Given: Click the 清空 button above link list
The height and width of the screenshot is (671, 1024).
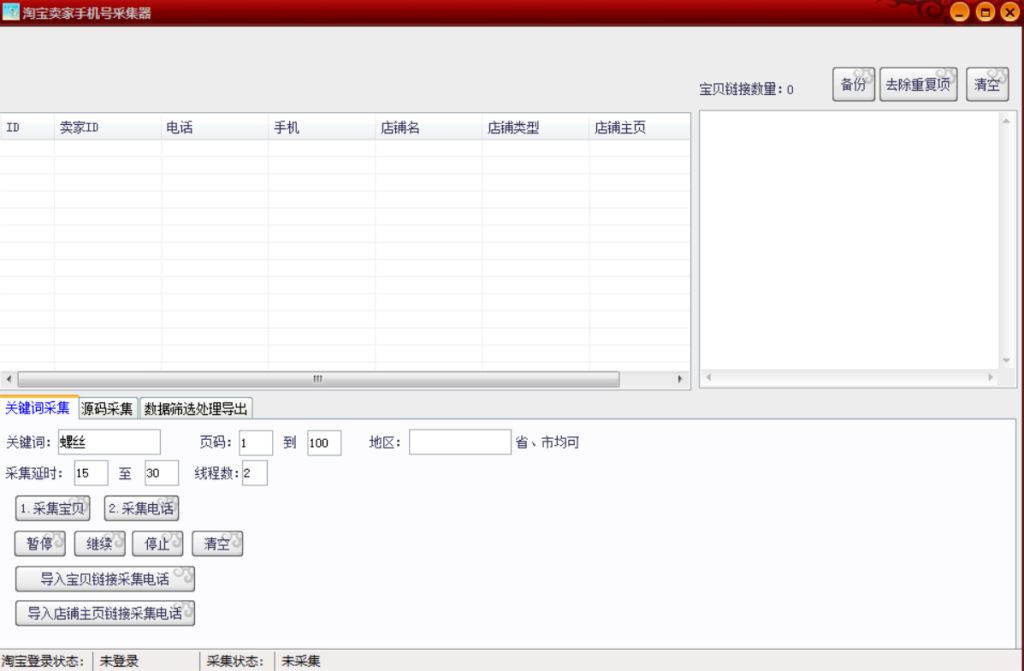Looking at the screenshot, I should pos(987,85).
